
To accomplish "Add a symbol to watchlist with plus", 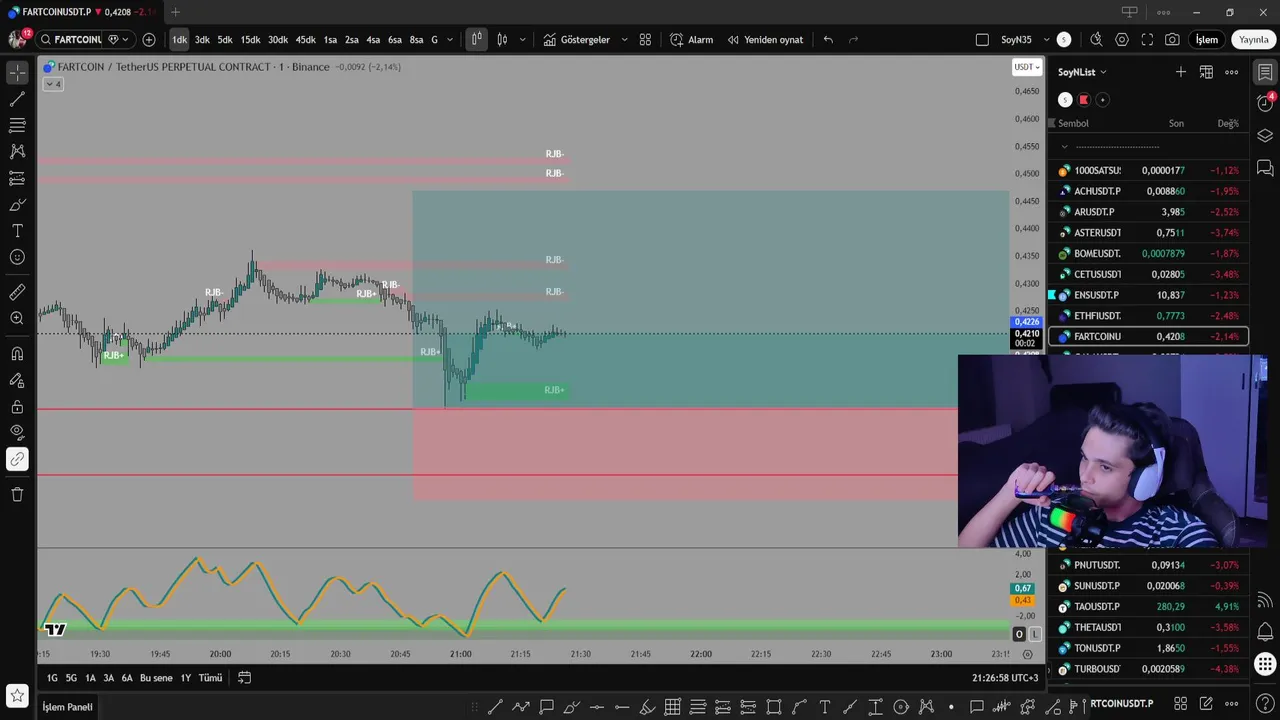I will (x=1181, y=72).
